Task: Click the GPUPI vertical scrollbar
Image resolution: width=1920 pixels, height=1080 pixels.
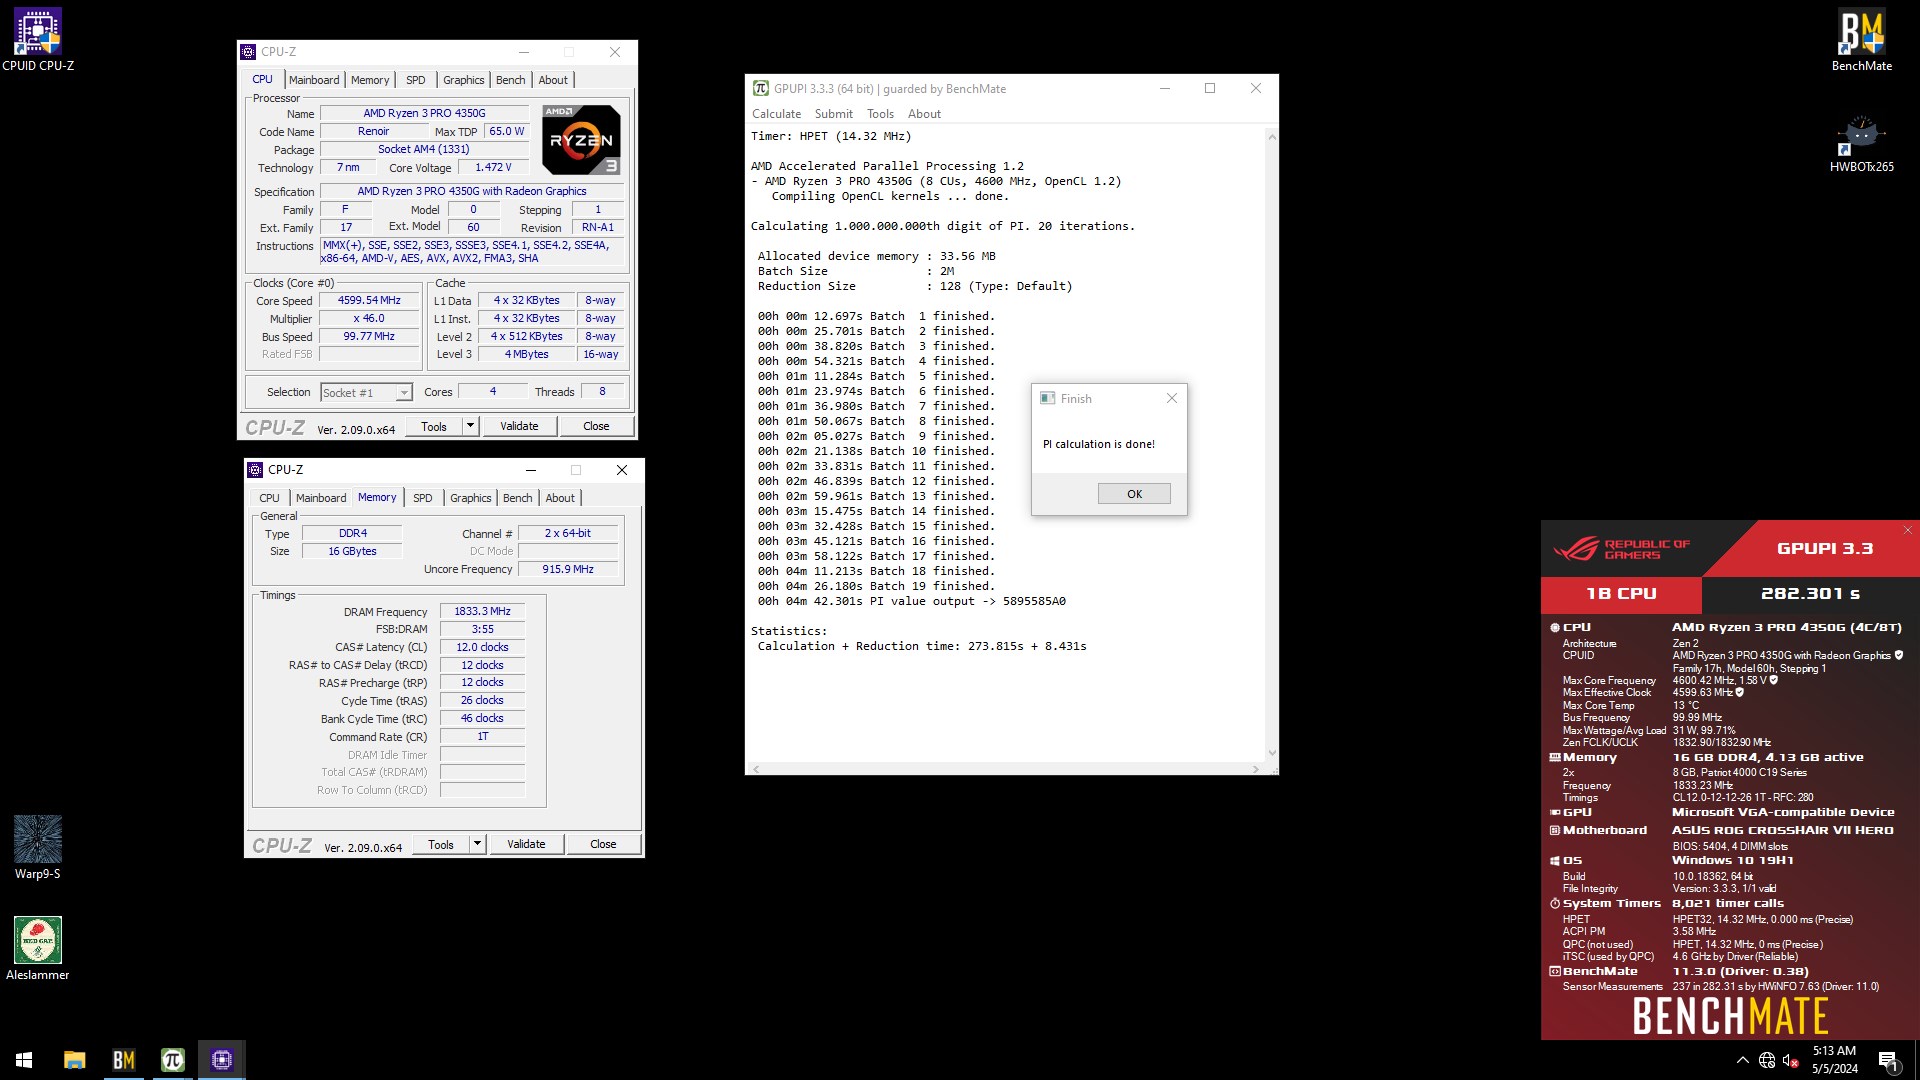Action: pyautogui.click(x=1272, y=444)
